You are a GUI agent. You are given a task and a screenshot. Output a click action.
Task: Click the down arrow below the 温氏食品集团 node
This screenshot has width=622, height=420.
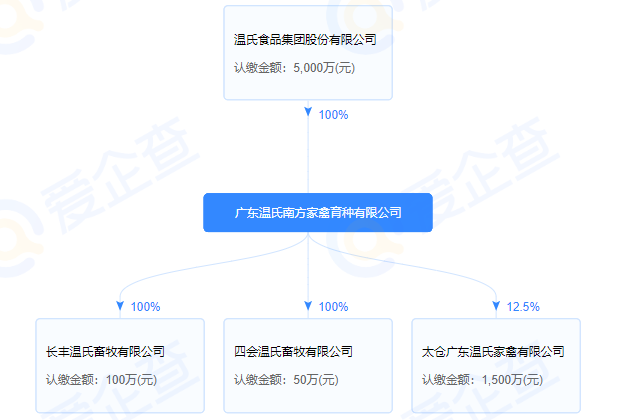(x=308, y=113)
